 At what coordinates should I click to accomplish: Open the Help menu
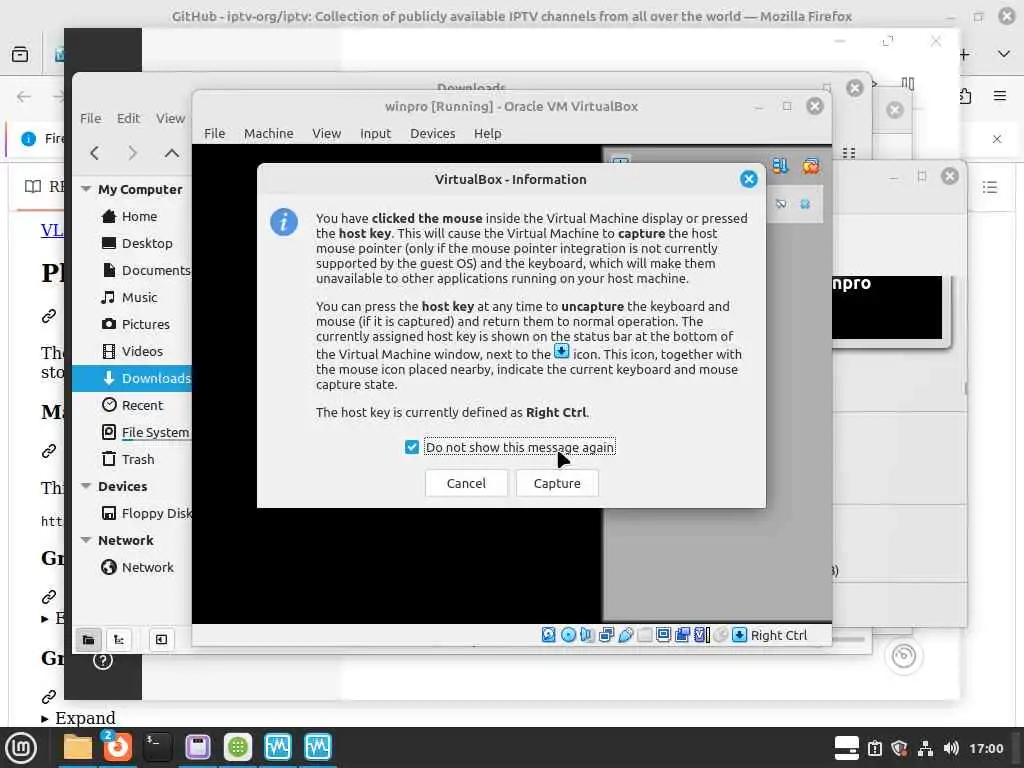[488, 133]
